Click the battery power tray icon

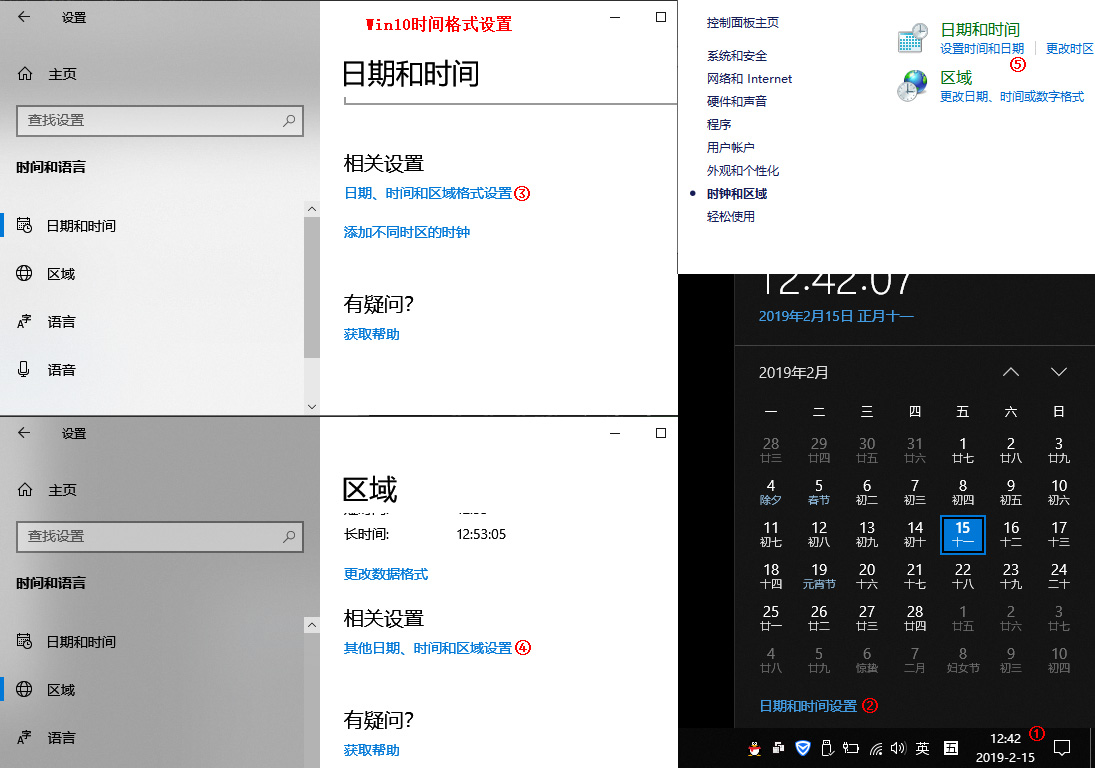851,748
